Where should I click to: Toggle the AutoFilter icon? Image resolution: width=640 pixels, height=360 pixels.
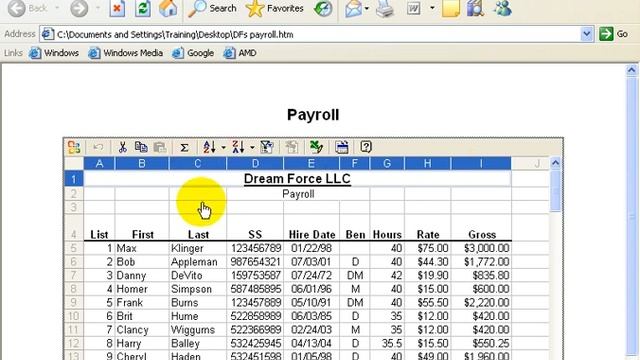point(267,147)
